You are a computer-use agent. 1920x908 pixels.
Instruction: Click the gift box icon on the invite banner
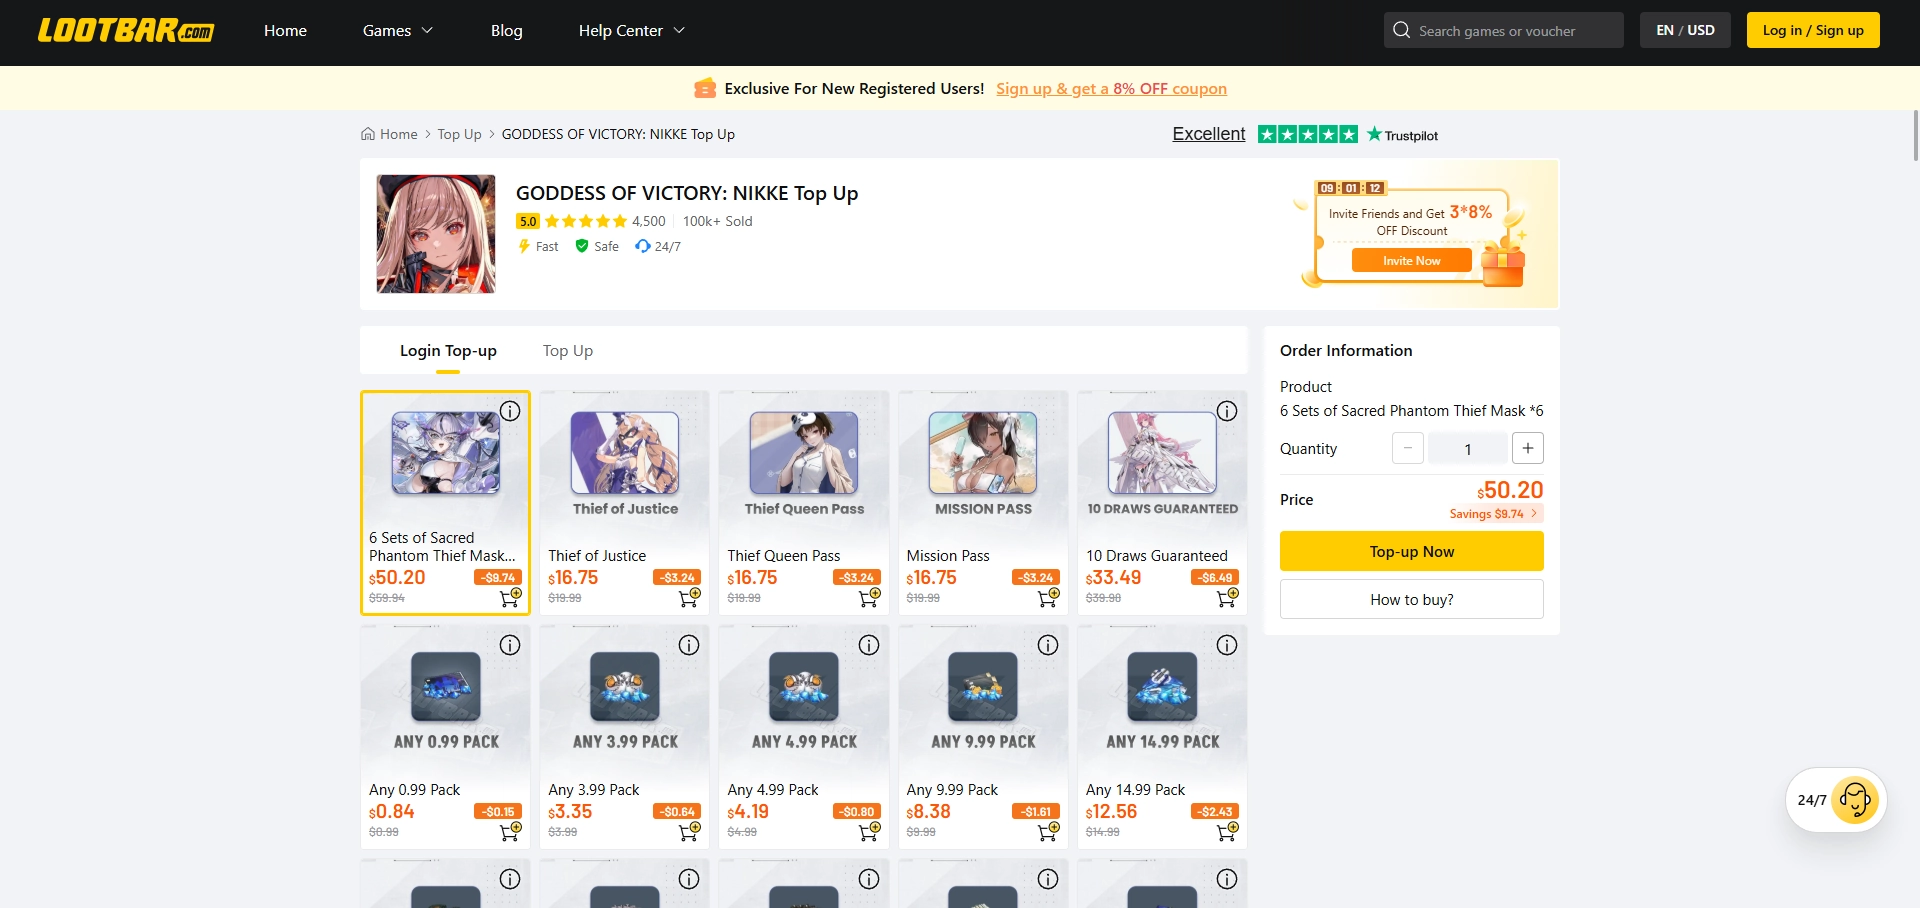pos(1503,267)
